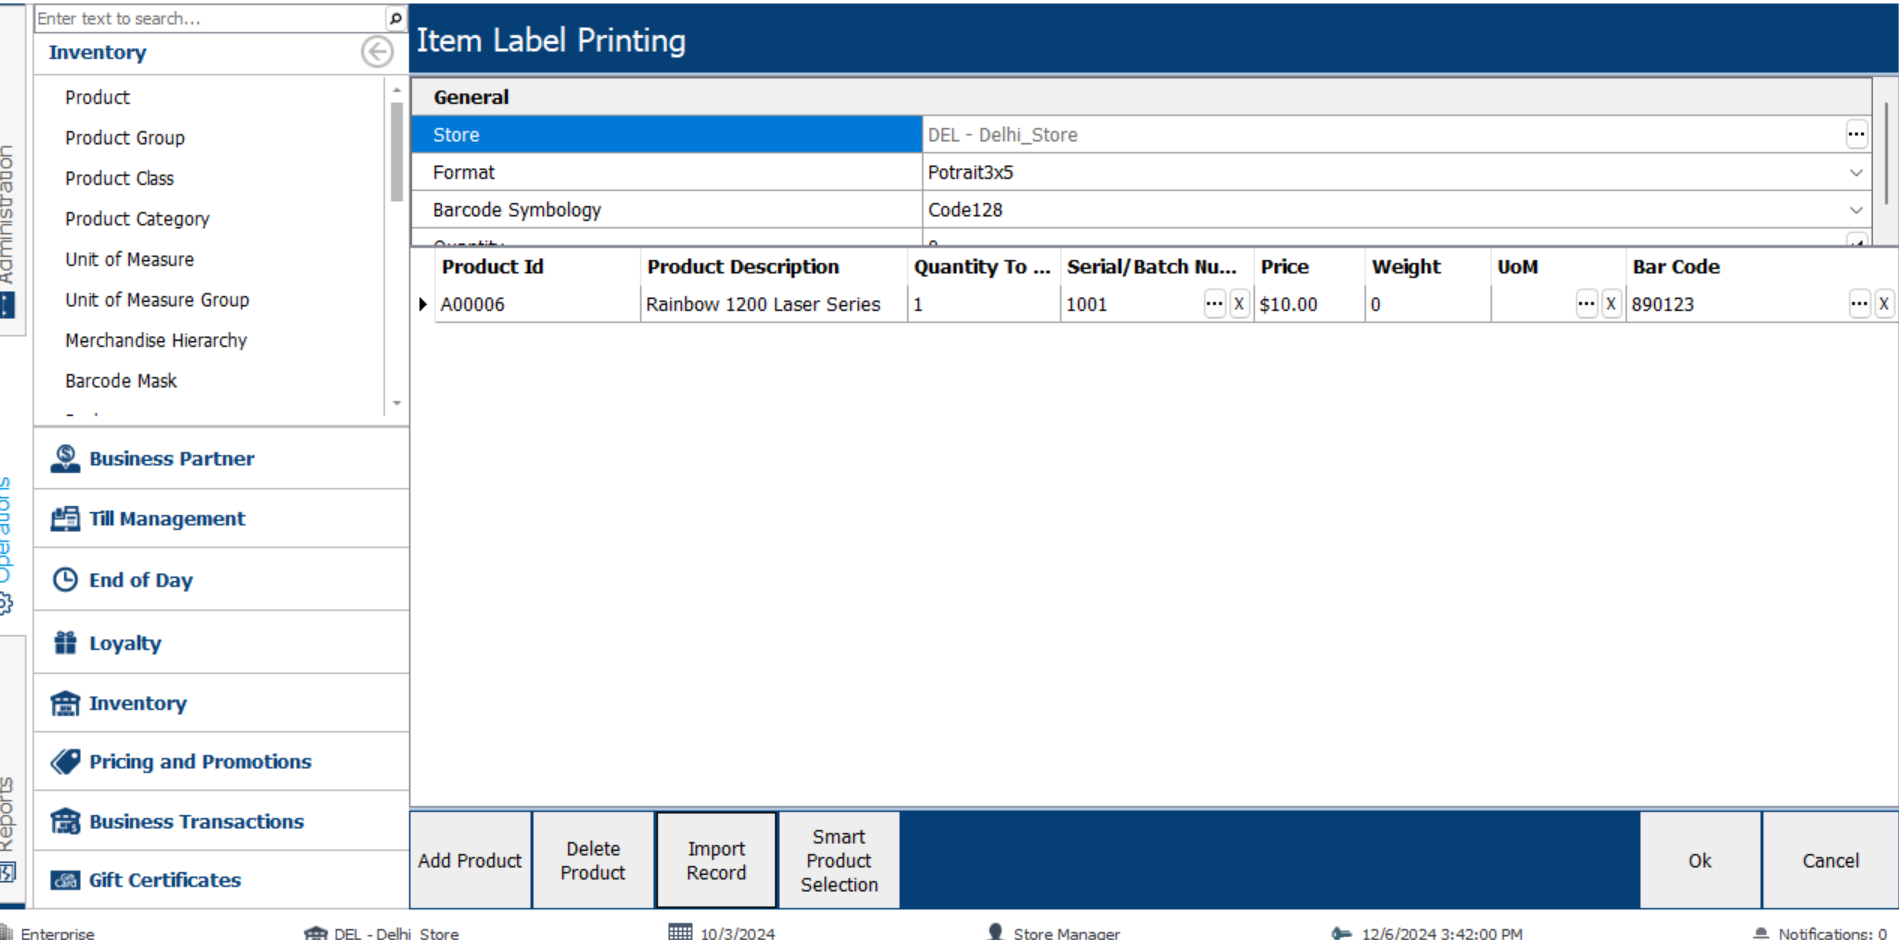Click the Bar Code column header

(x=1761, y=267)
